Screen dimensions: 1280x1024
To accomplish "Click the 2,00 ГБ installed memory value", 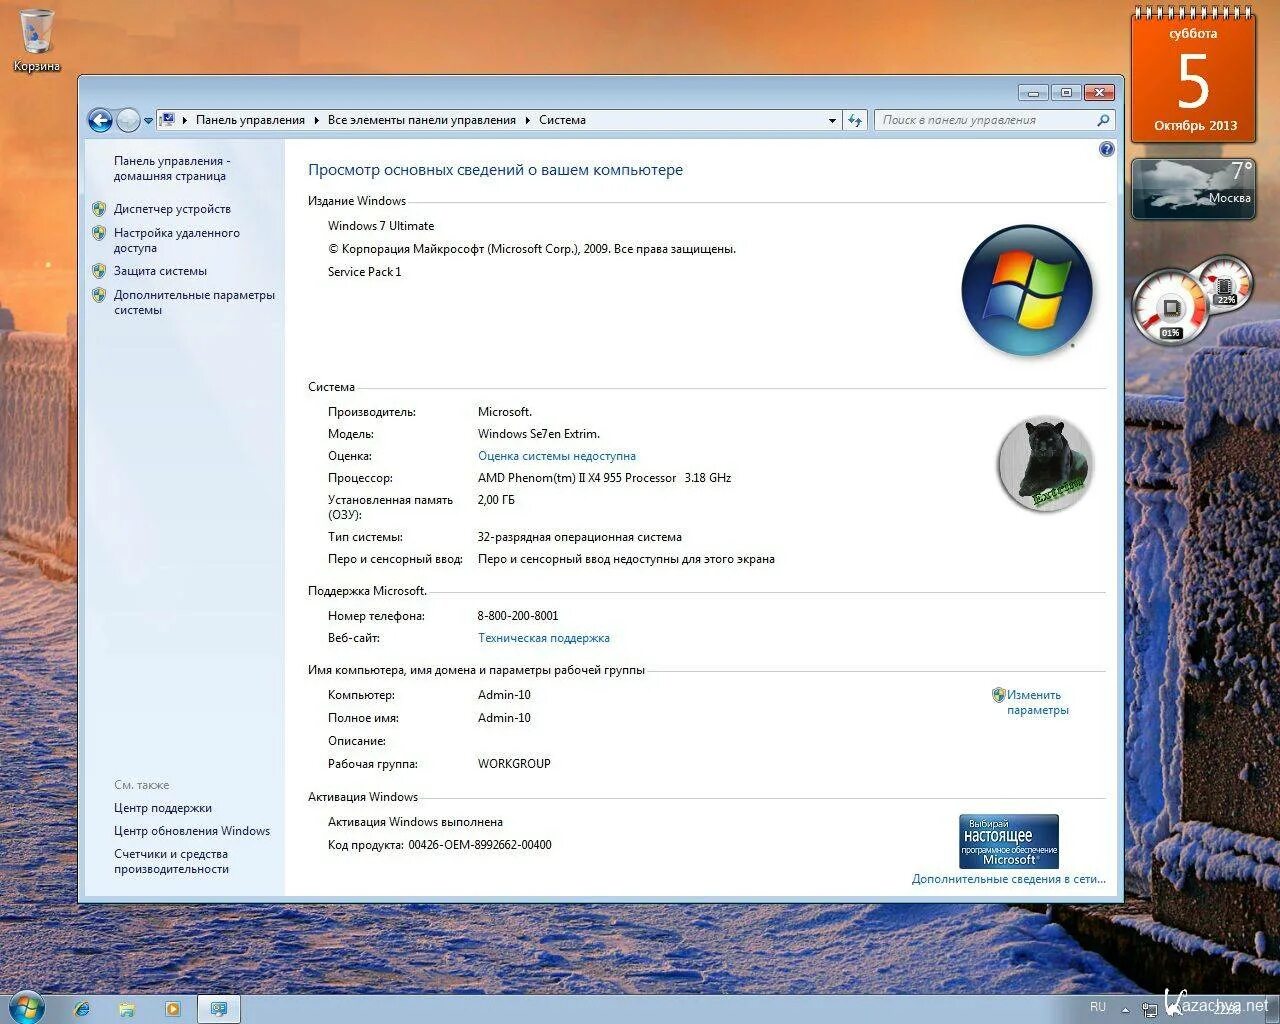I will pos(496,500).
